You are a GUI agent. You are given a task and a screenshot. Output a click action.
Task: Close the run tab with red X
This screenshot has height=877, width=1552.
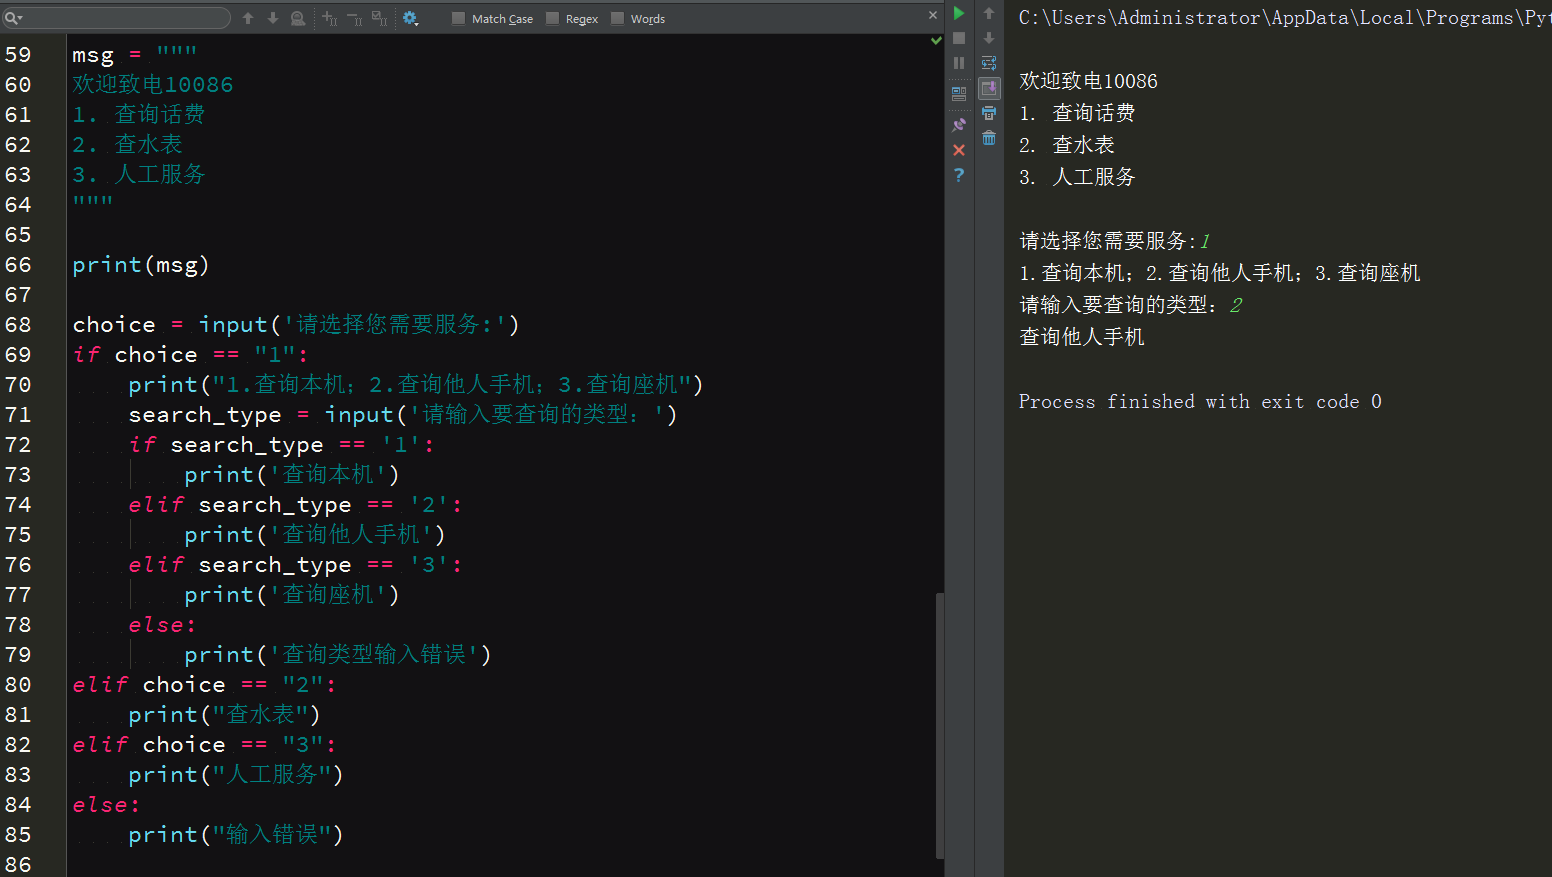pos(959,150)
